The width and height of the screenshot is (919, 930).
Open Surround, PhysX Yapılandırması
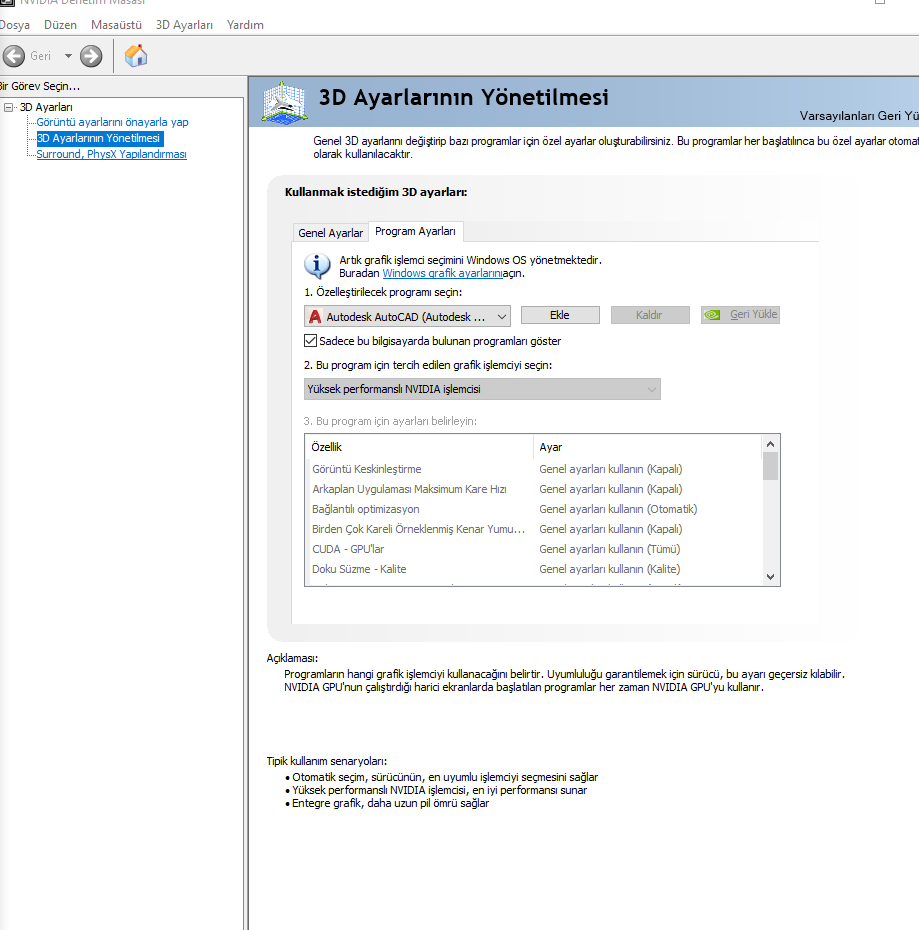[112, 154]
